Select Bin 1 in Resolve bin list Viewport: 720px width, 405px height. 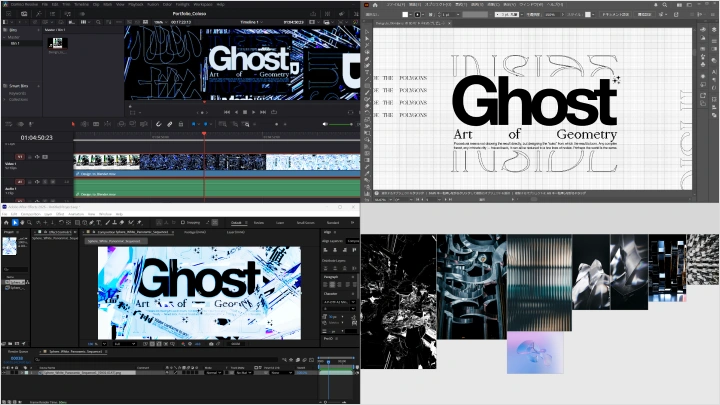pos(15,43)
